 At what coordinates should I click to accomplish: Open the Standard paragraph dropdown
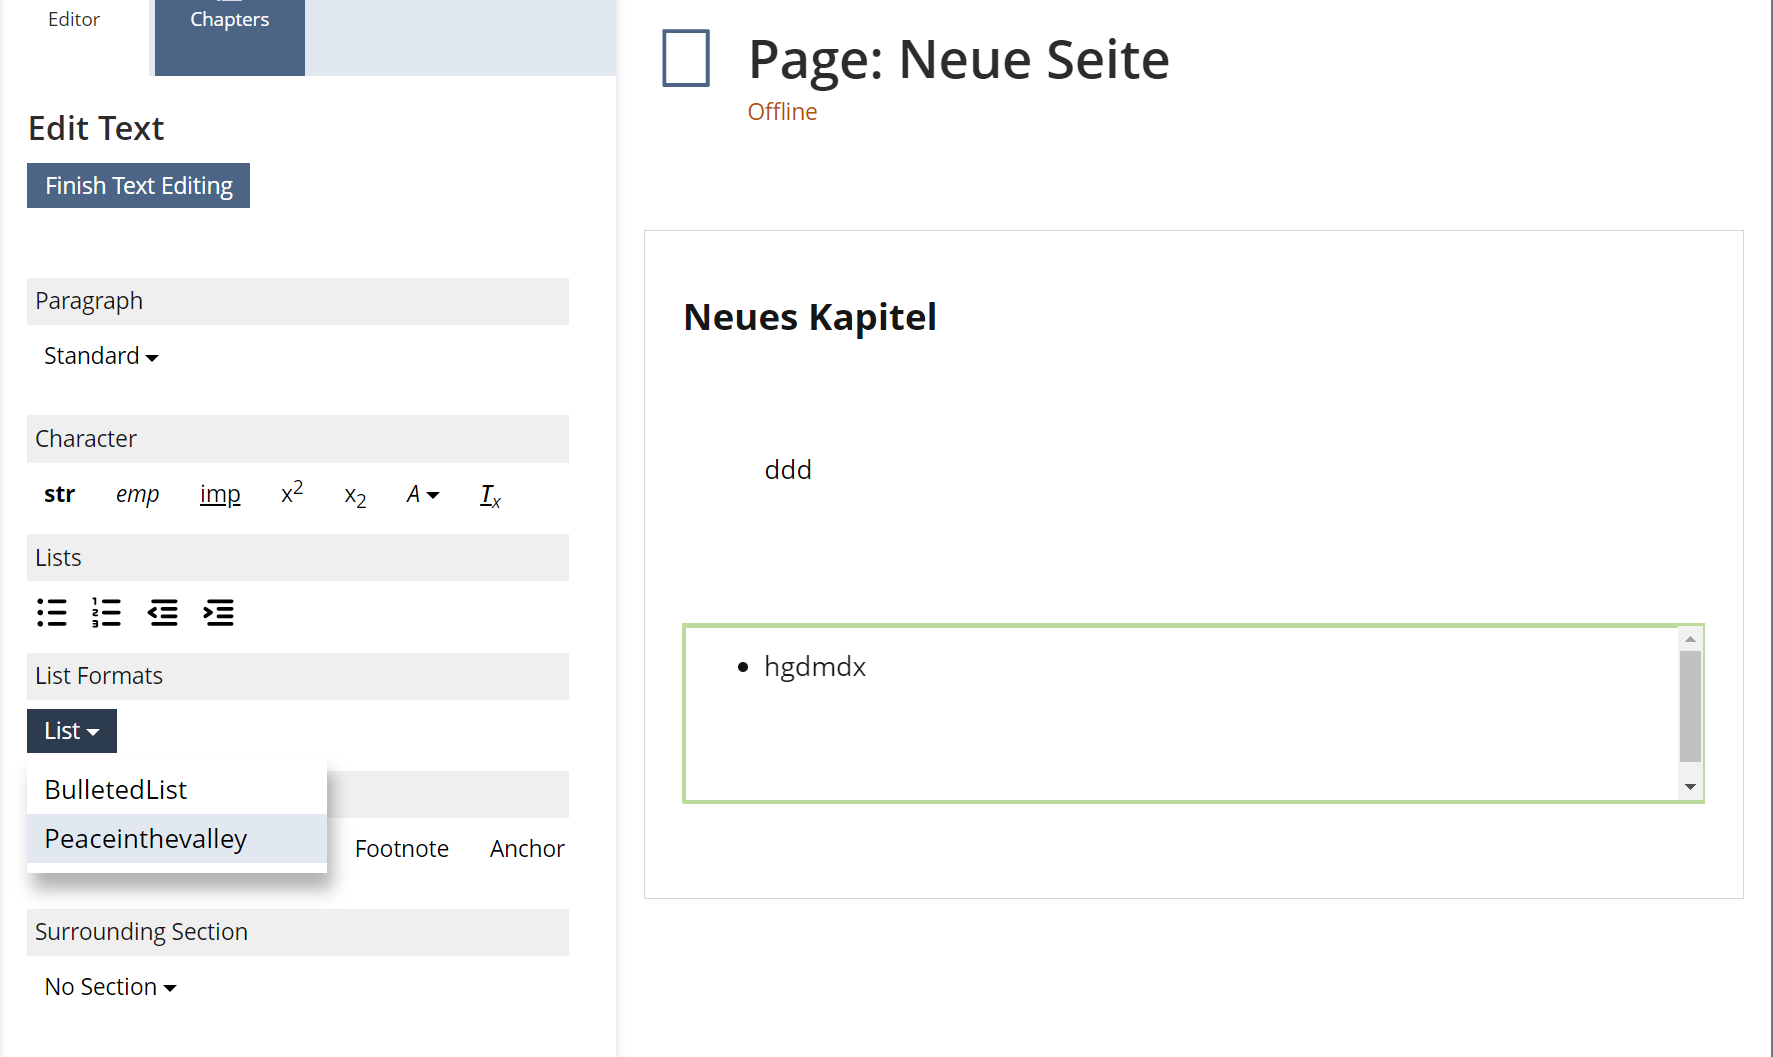[101, 356]
